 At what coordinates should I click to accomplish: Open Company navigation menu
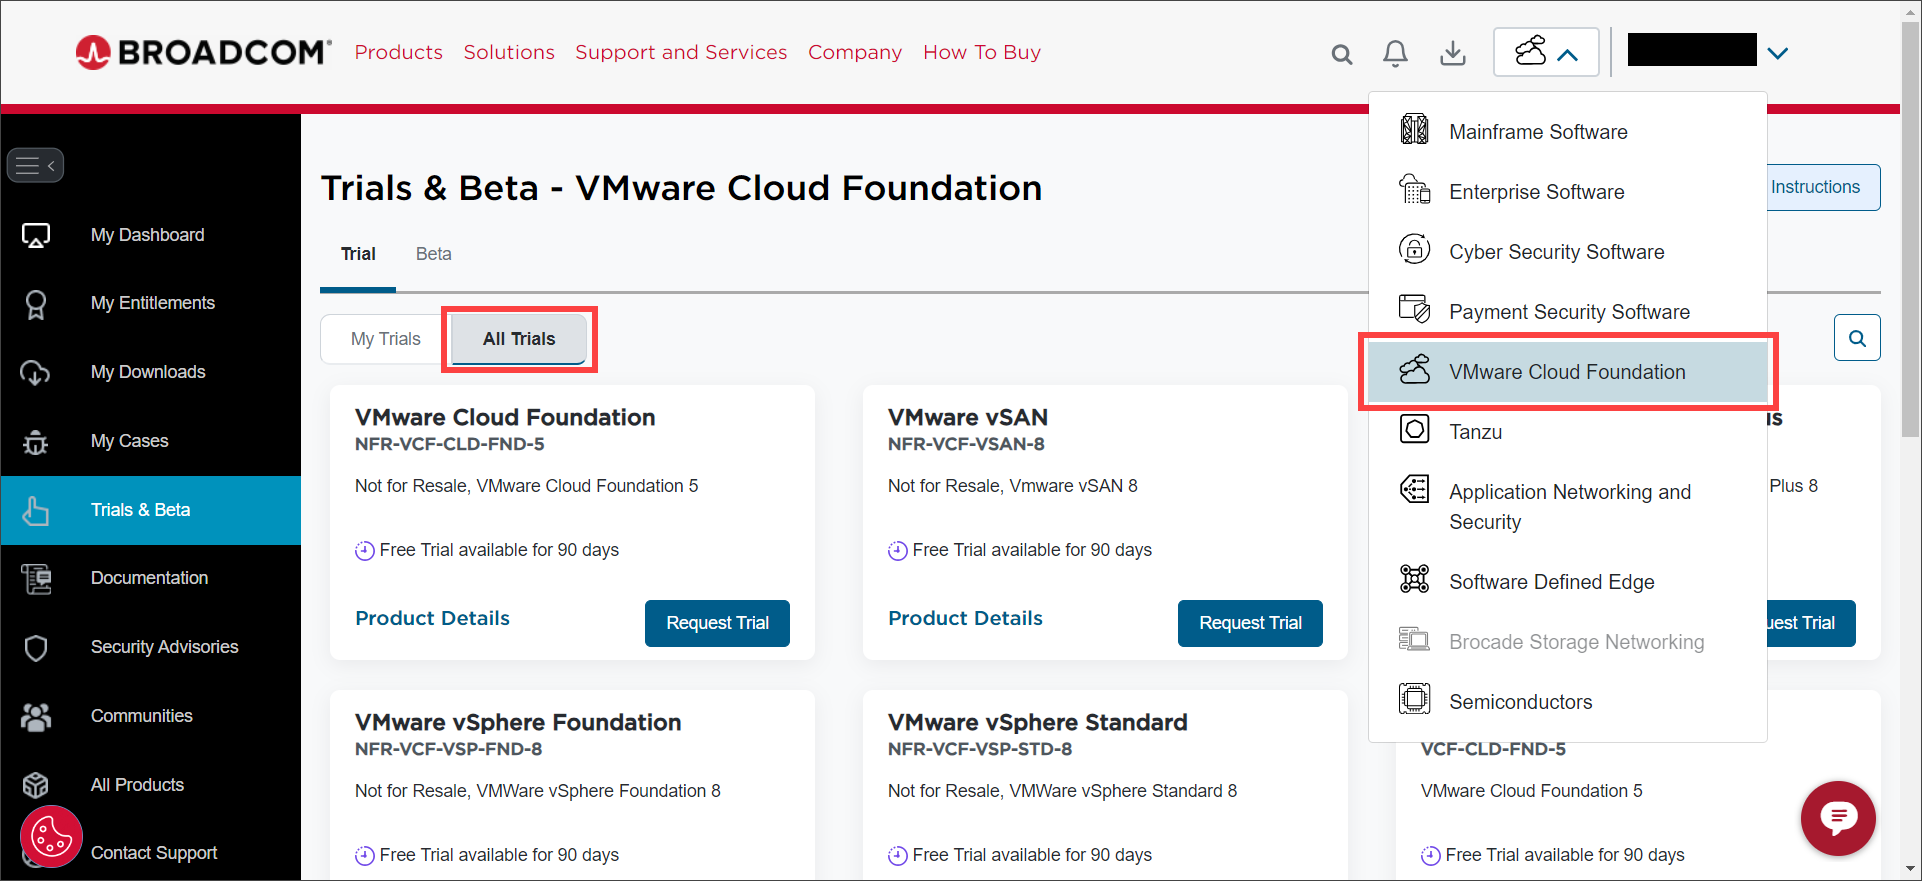click(855, 52)
